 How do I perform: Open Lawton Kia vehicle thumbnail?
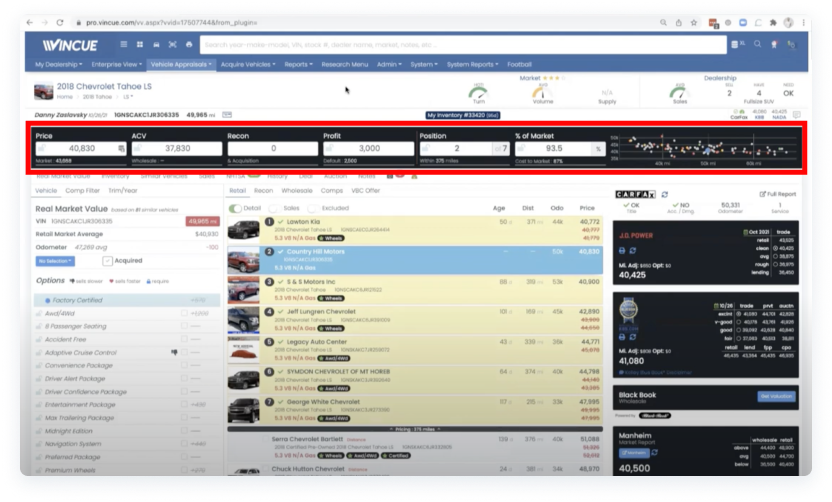[x=244, y=230]
